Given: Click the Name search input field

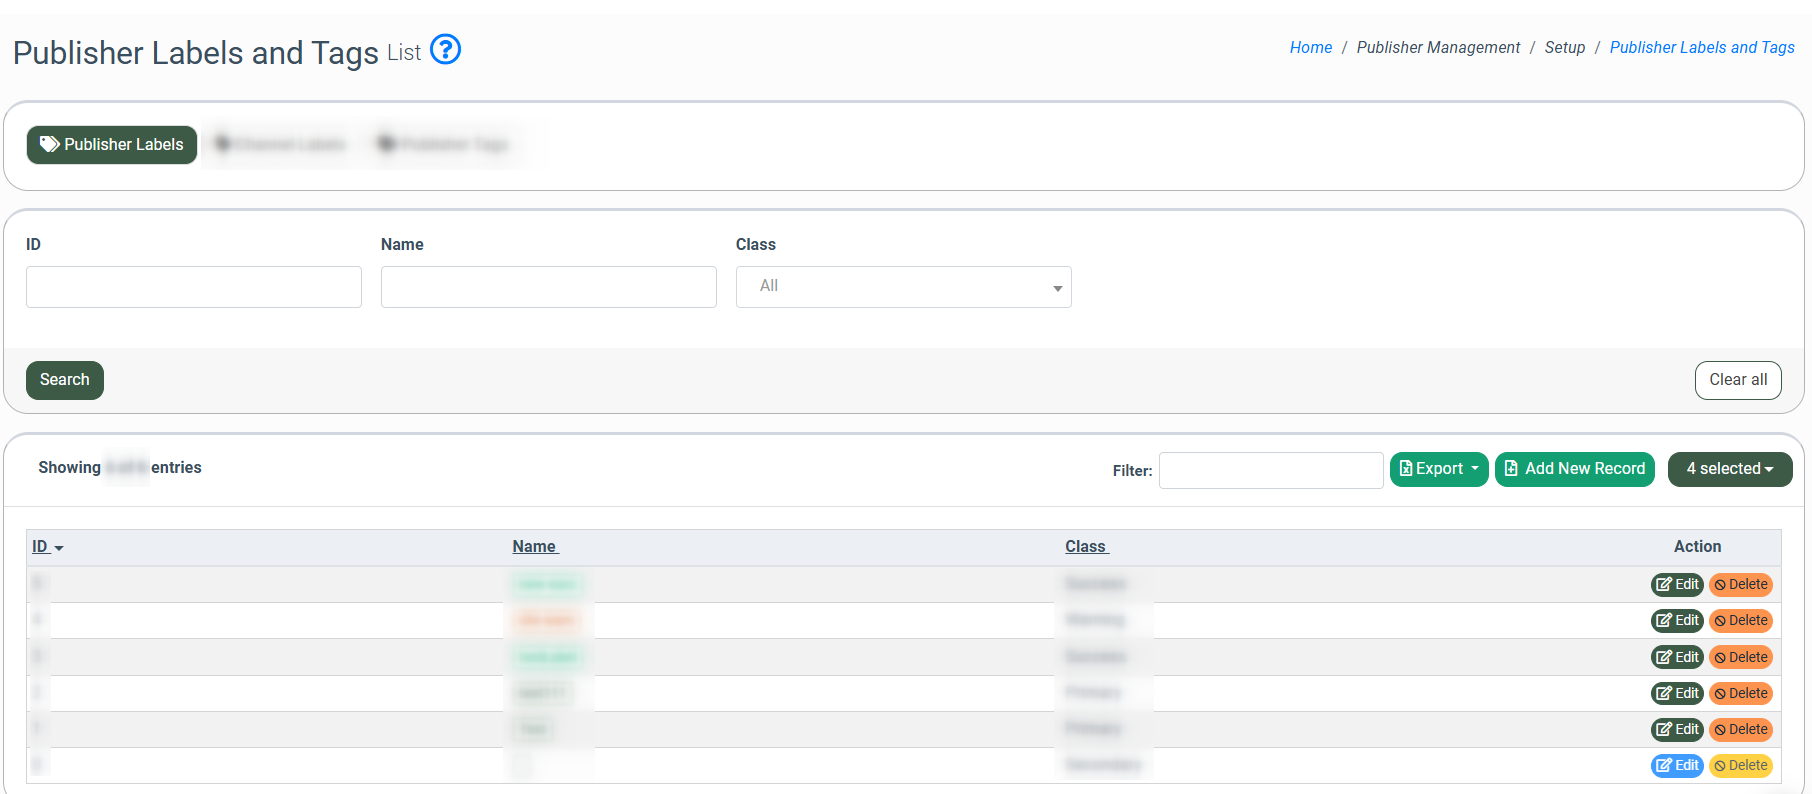Looking at the screenshot, I should pos(548,287).
